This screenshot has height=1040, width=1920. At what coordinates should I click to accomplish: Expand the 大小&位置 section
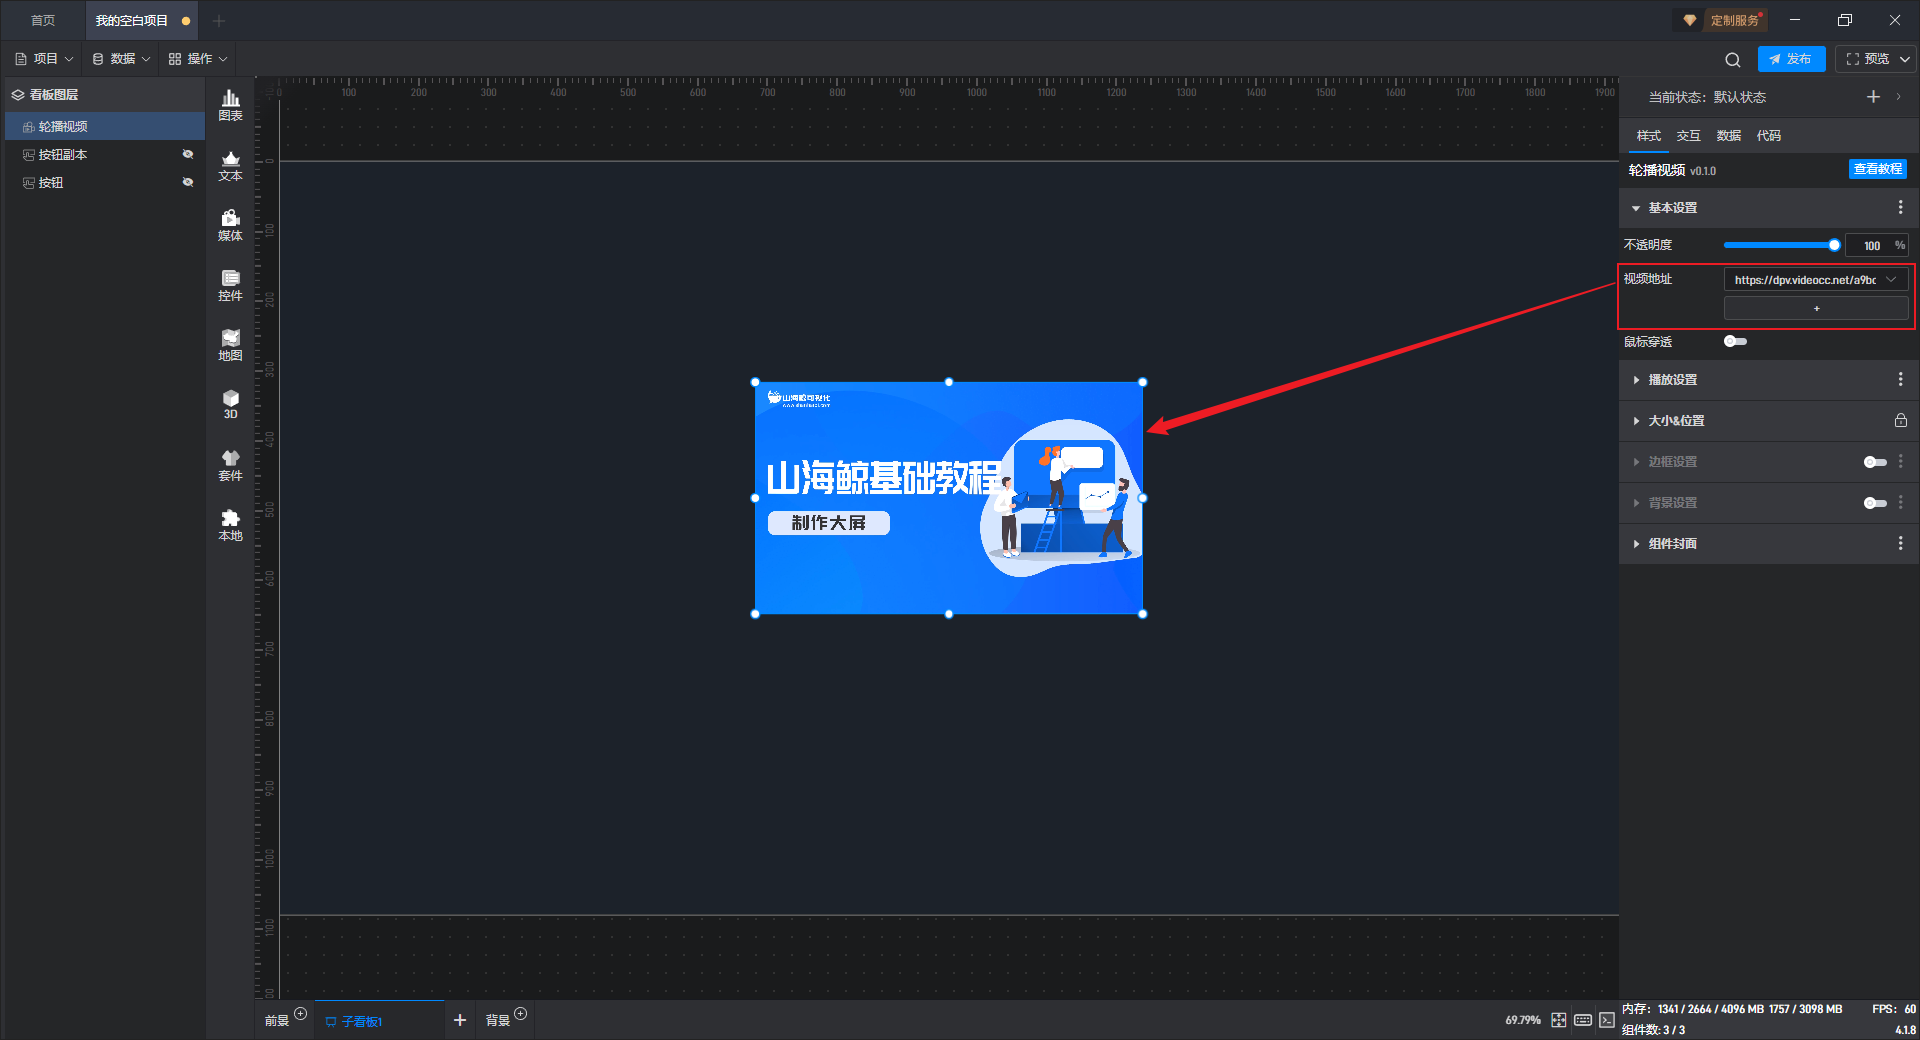[x=1636, y=421]
